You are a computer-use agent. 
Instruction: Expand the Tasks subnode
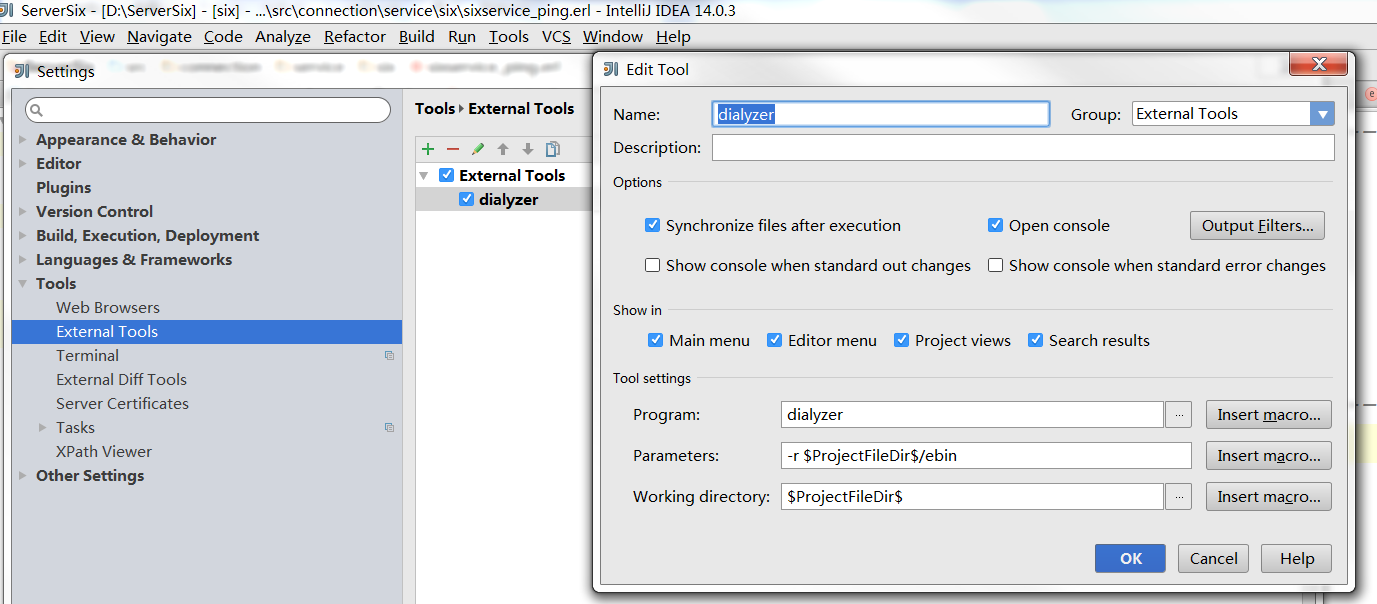(43, 428)
